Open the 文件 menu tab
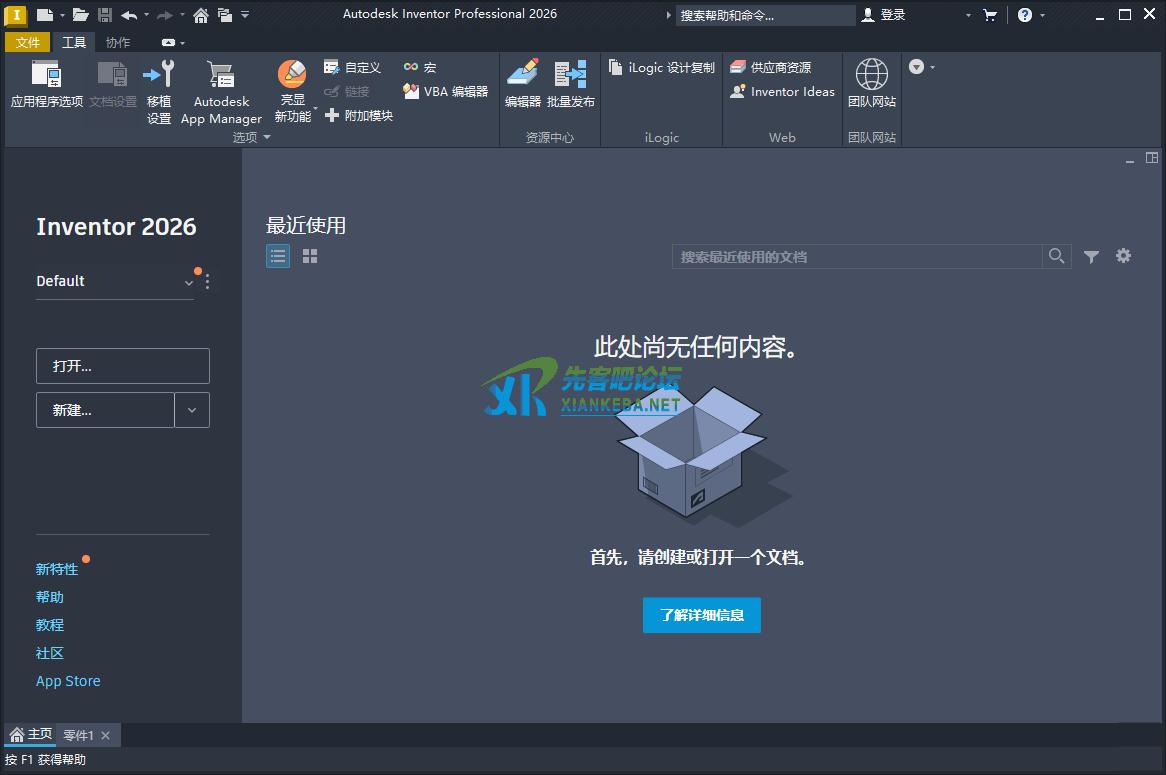The image size is (1166, 775). [x=28, y=43]
